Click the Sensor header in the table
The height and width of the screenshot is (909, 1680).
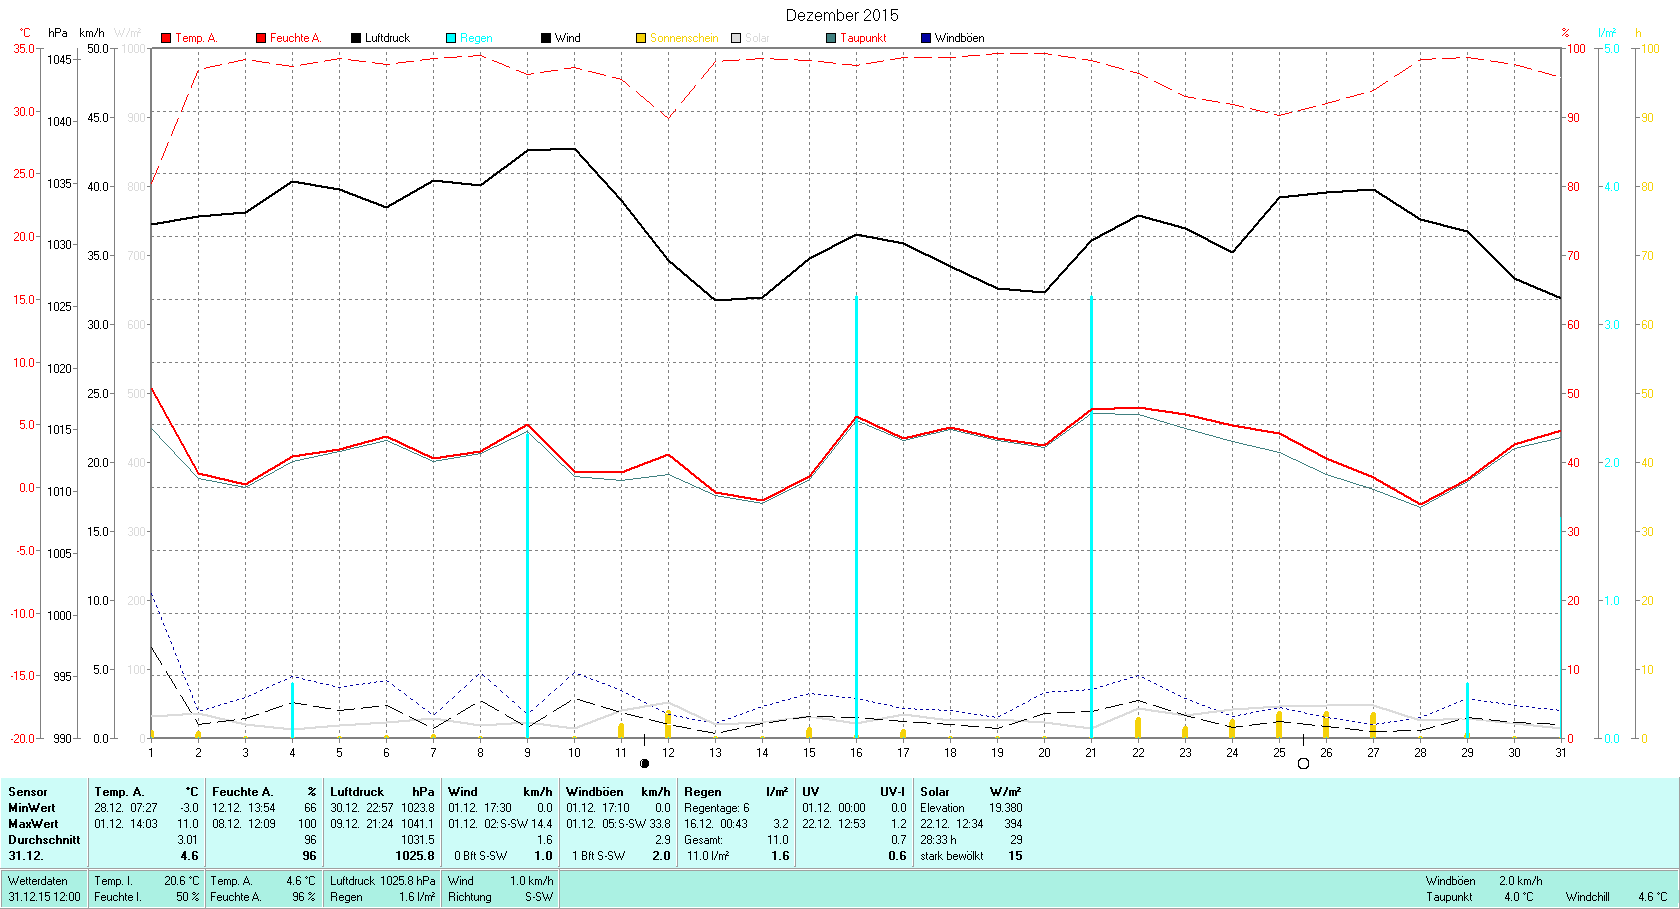[28, 792]
